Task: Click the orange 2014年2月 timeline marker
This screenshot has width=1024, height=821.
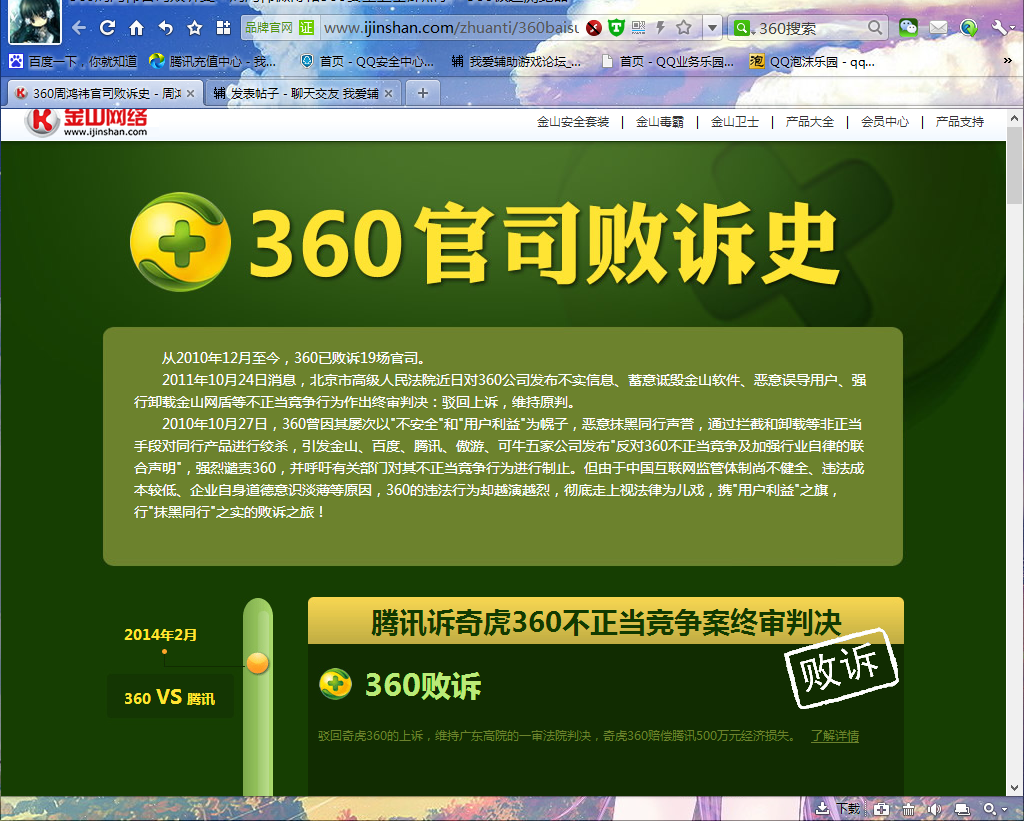Action: click(x=258, y=663)
